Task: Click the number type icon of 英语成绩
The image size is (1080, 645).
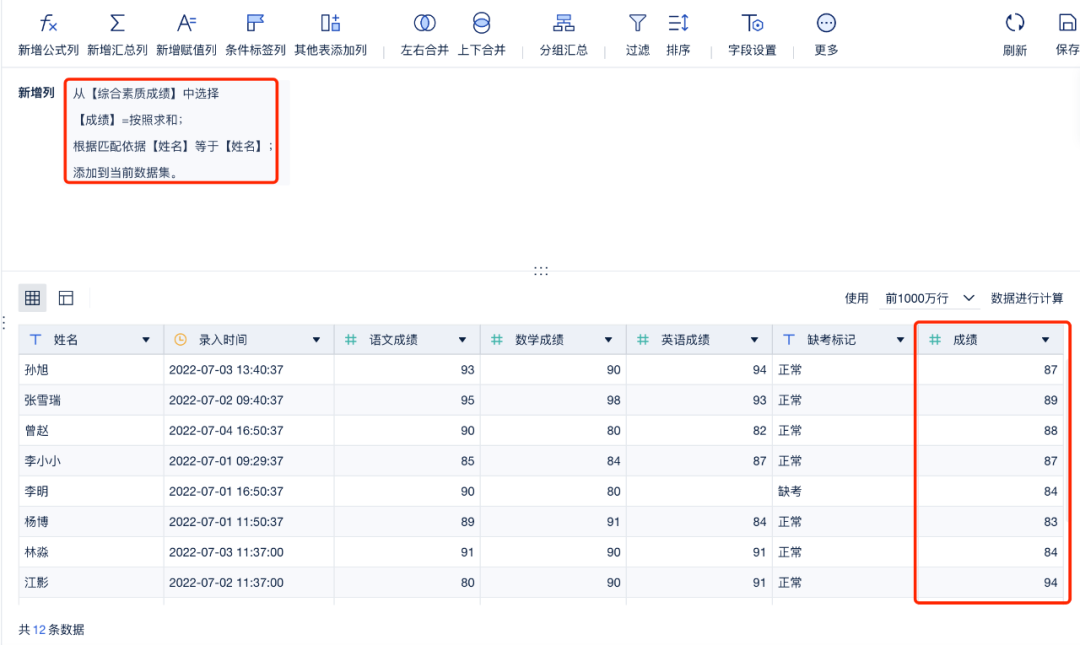Action: click(643, 340)
